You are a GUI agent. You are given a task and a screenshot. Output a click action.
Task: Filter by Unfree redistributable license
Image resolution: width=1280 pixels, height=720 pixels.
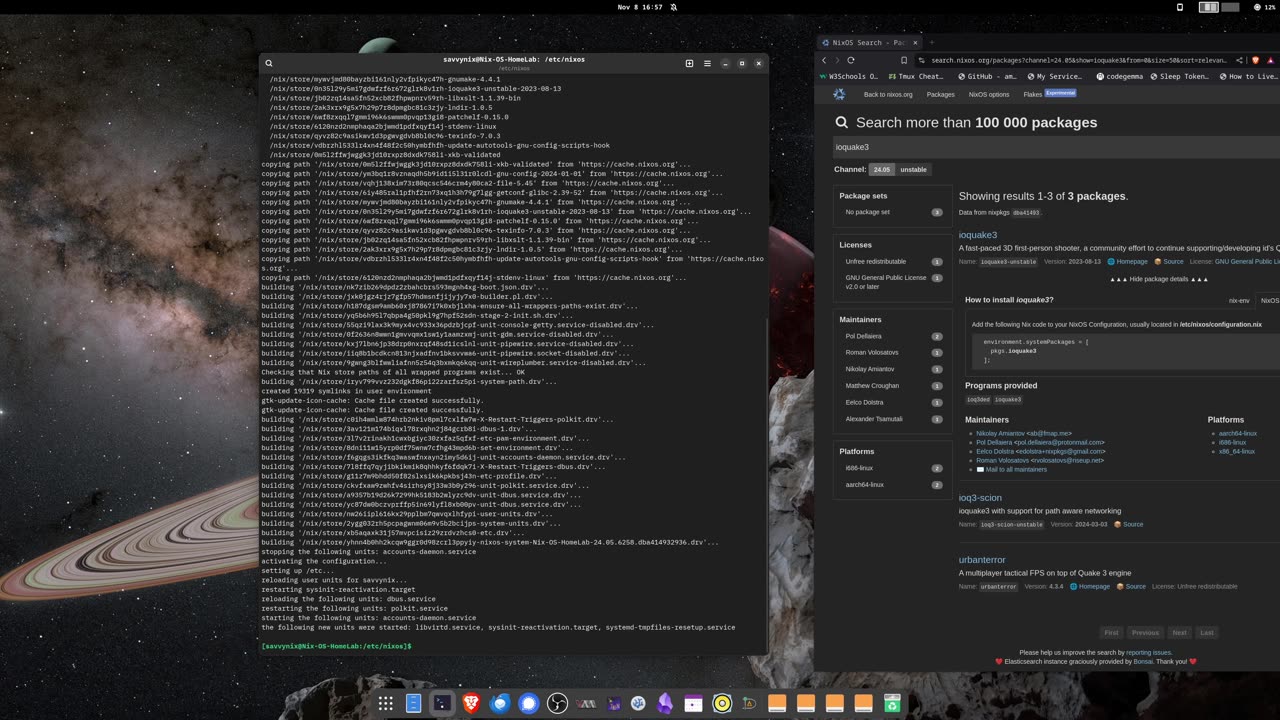click(894, 262)
